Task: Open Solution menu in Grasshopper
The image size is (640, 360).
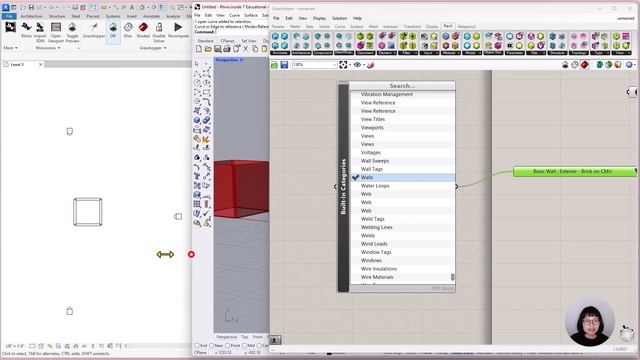Action: coord(339,18)
